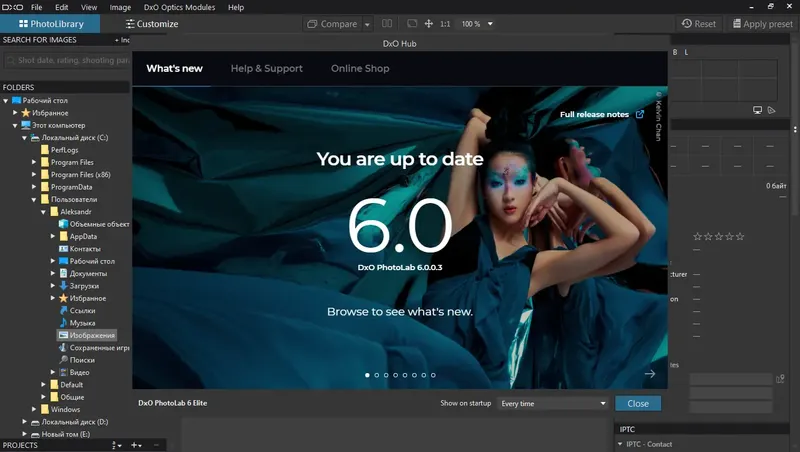
Task: Select the third carousel dot indicator
Action: pyautogui.click(x=386, y=375)
